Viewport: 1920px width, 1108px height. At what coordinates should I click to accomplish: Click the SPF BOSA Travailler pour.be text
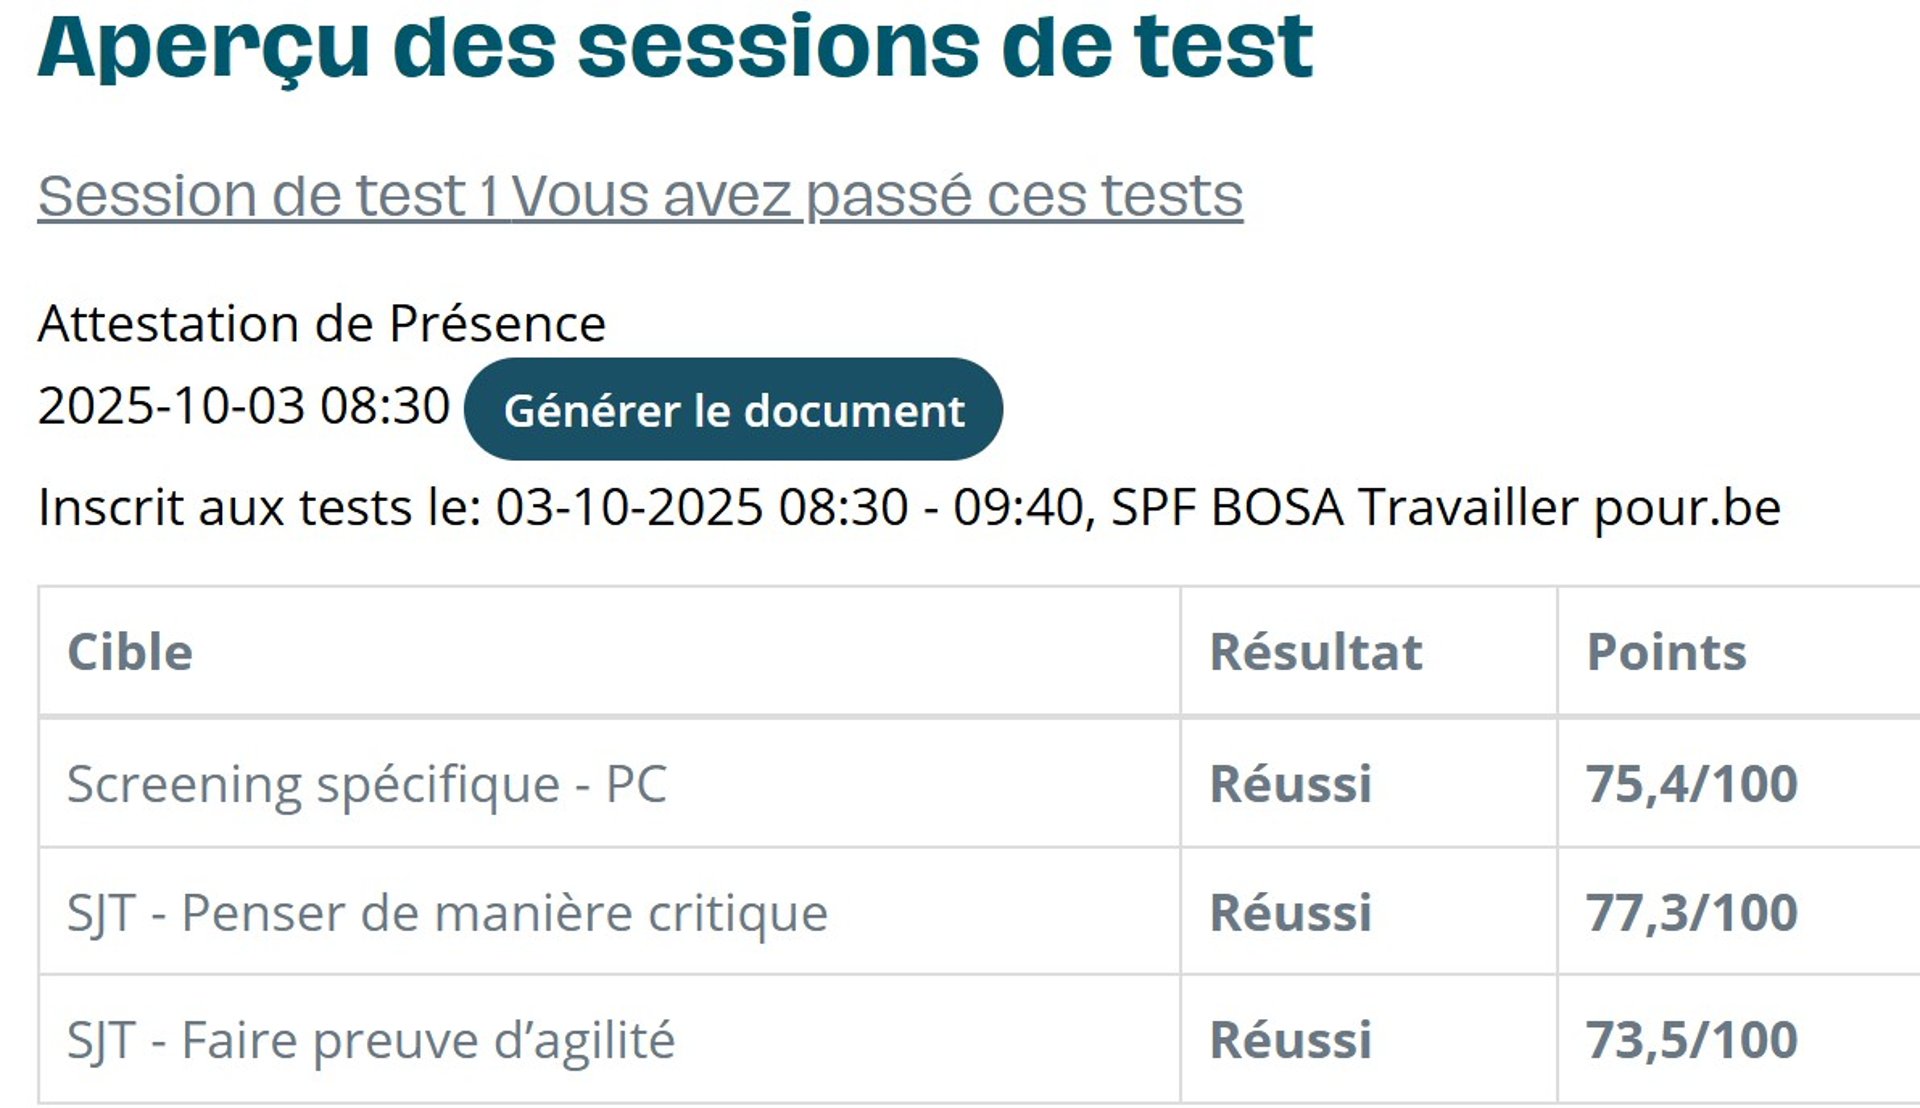tap(1446, 507)
